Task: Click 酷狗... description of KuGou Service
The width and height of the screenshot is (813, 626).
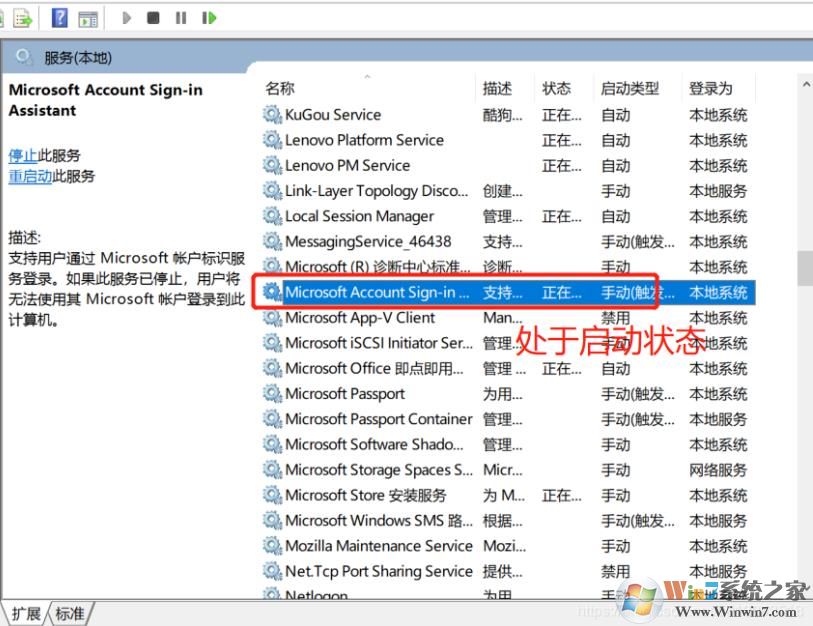Action: [x=502, y=114]
